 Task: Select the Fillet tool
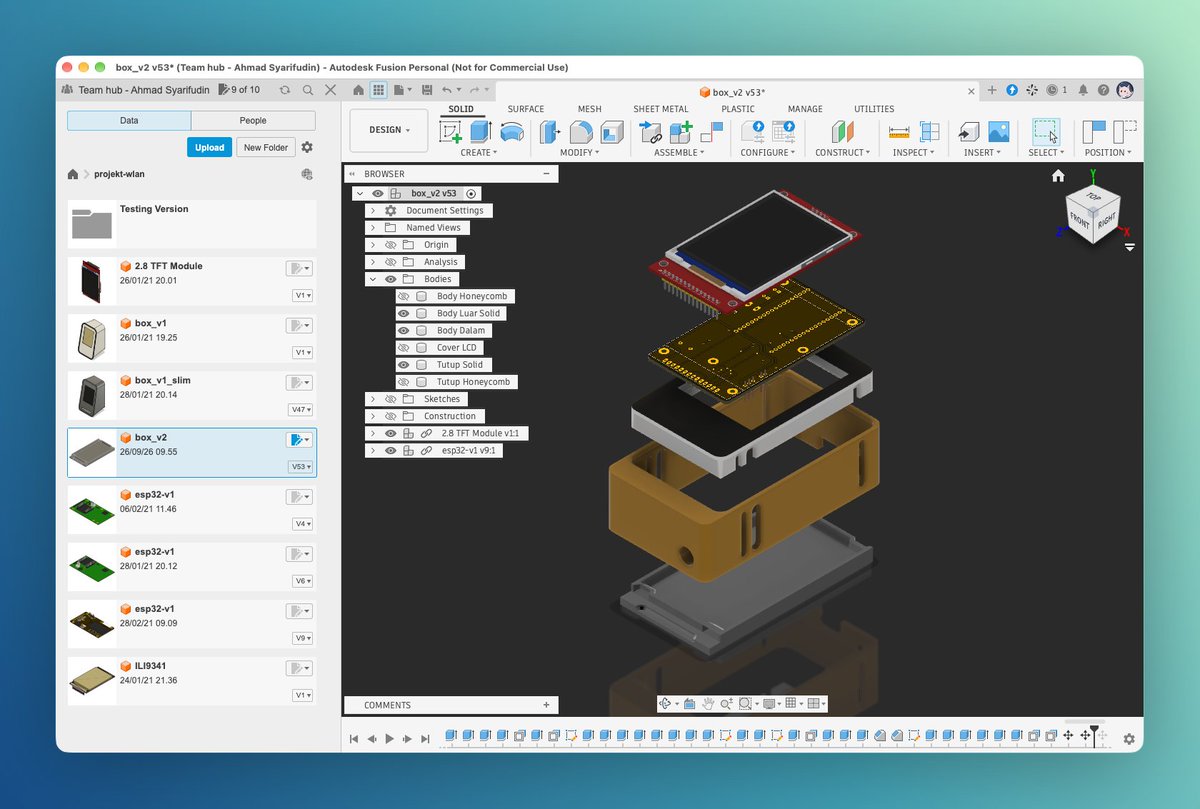click(x=581, y=131)
